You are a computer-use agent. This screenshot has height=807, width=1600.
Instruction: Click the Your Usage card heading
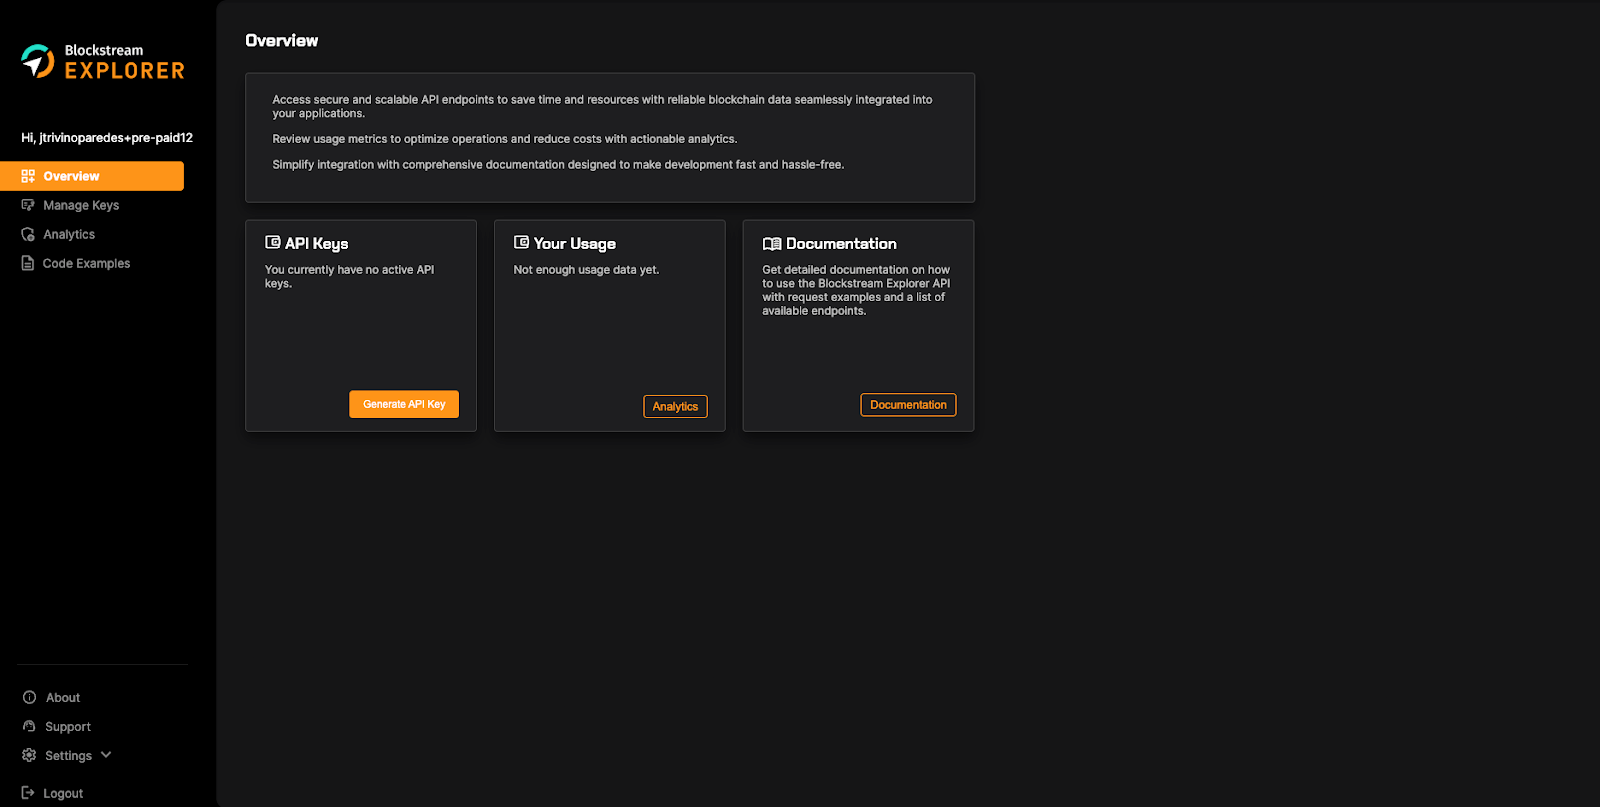[x=574, y=243]
